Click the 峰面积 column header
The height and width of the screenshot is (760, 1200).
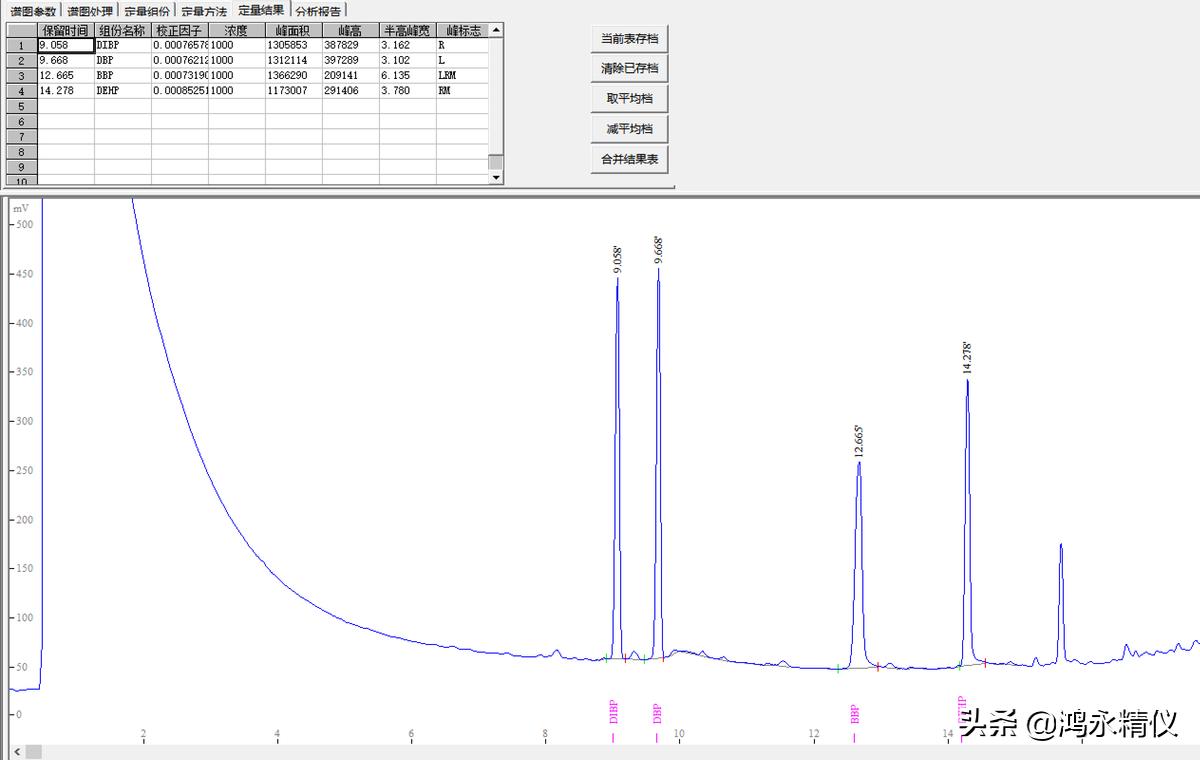click(x=293, y=31)
